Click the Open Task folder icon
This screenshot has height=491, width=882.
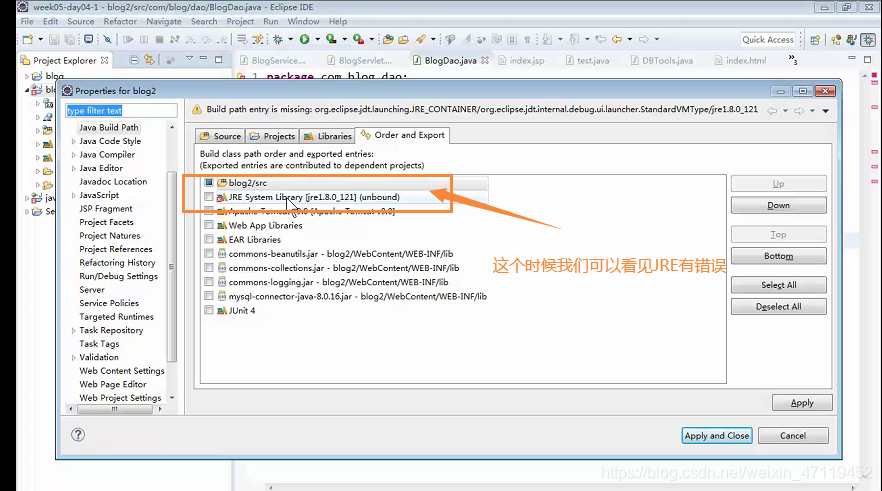click(403, 39)
